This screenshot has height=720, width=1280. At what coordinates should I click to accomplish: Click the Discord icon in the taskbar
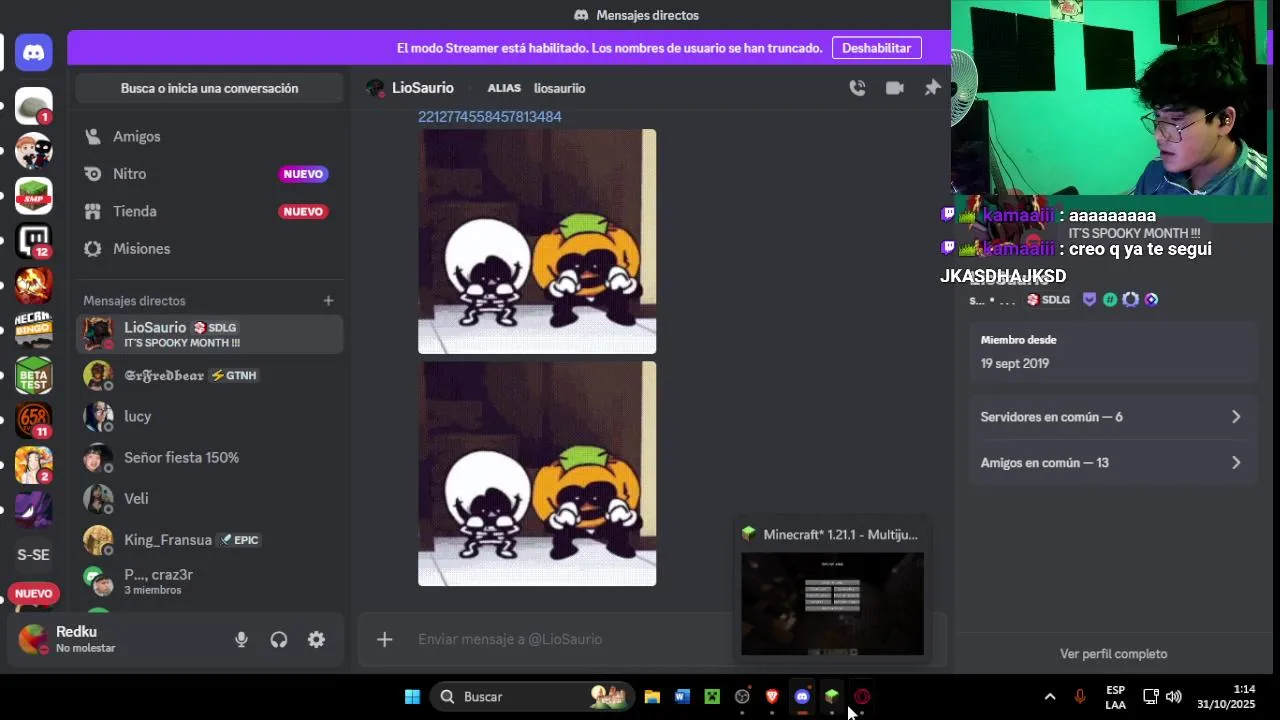tap(802, 696)
